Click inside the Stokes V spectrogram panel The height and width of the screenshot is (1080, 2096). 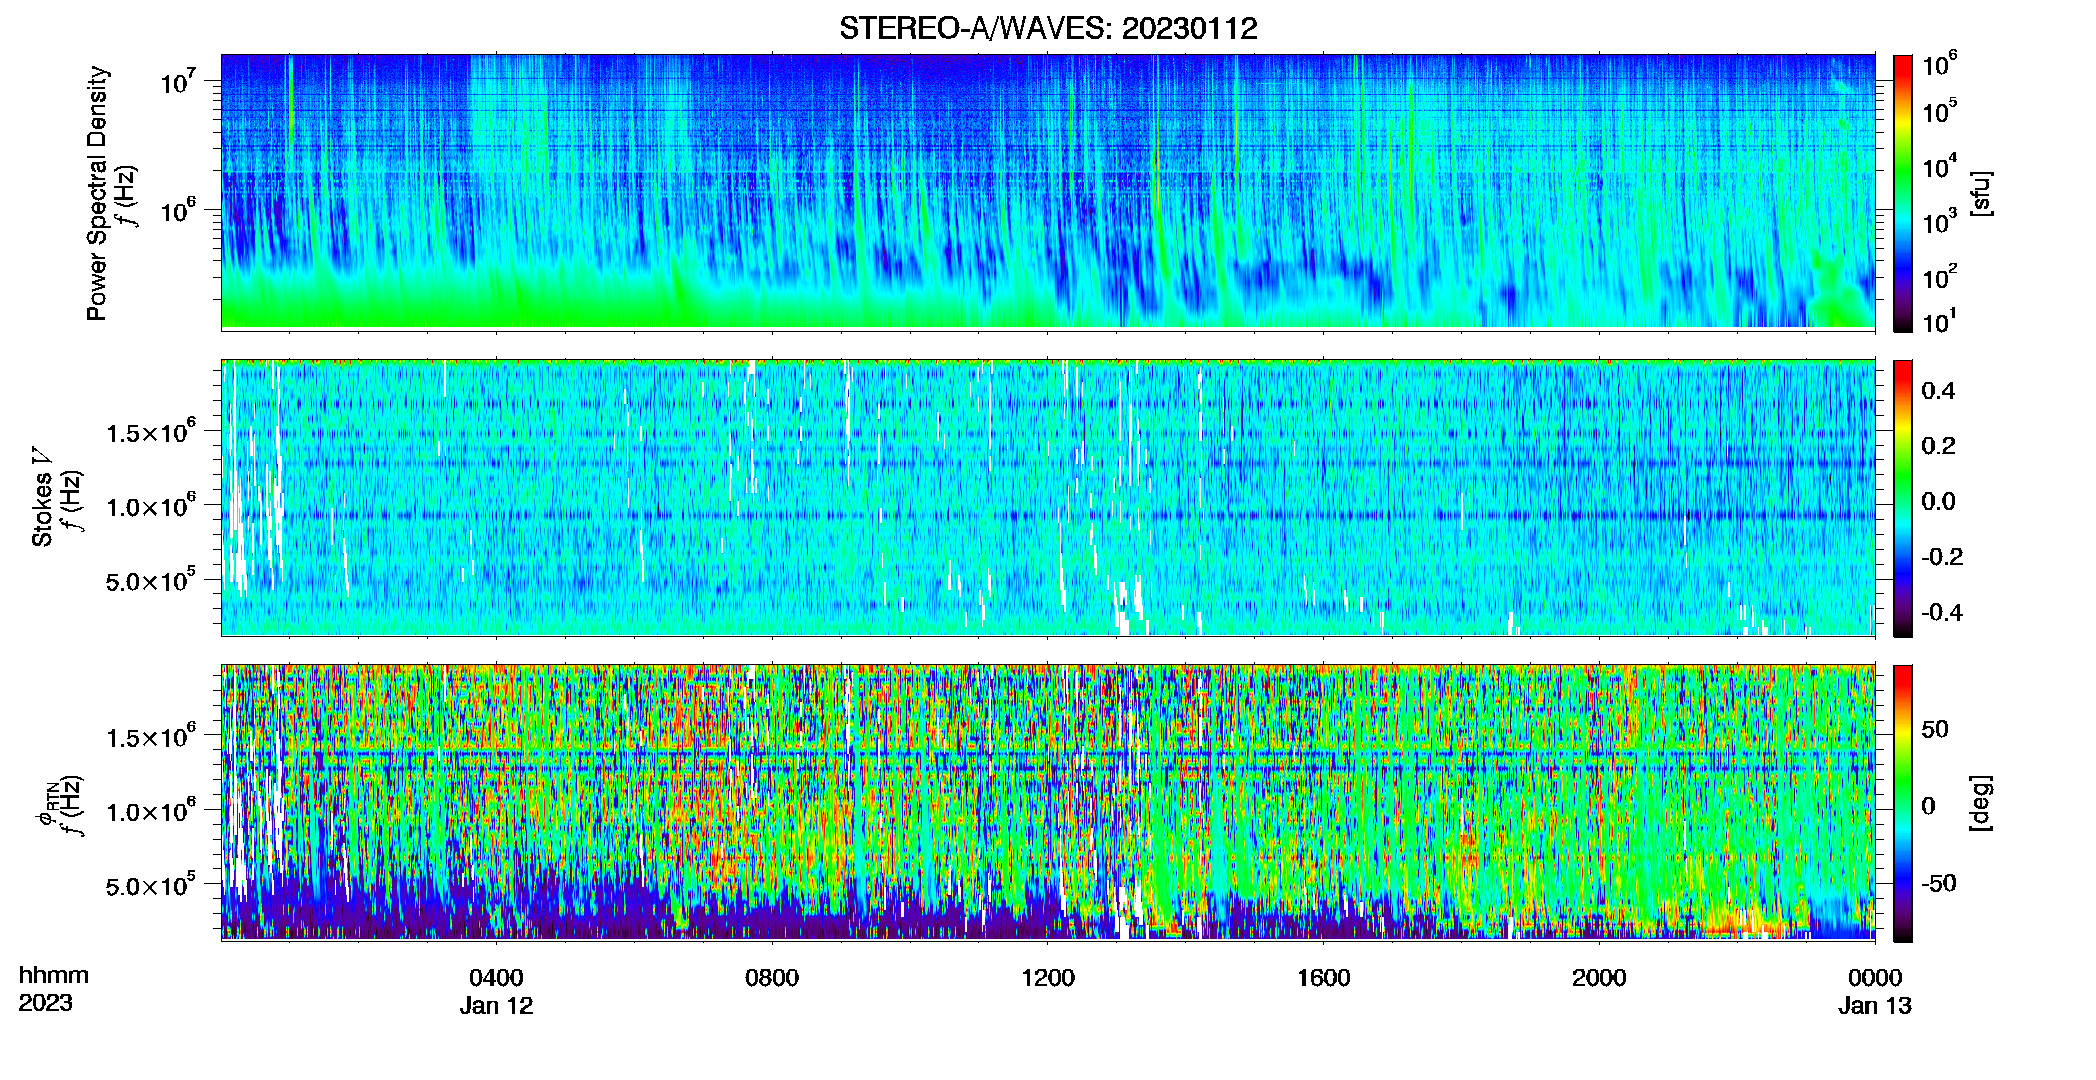[x=1048, y=497]
